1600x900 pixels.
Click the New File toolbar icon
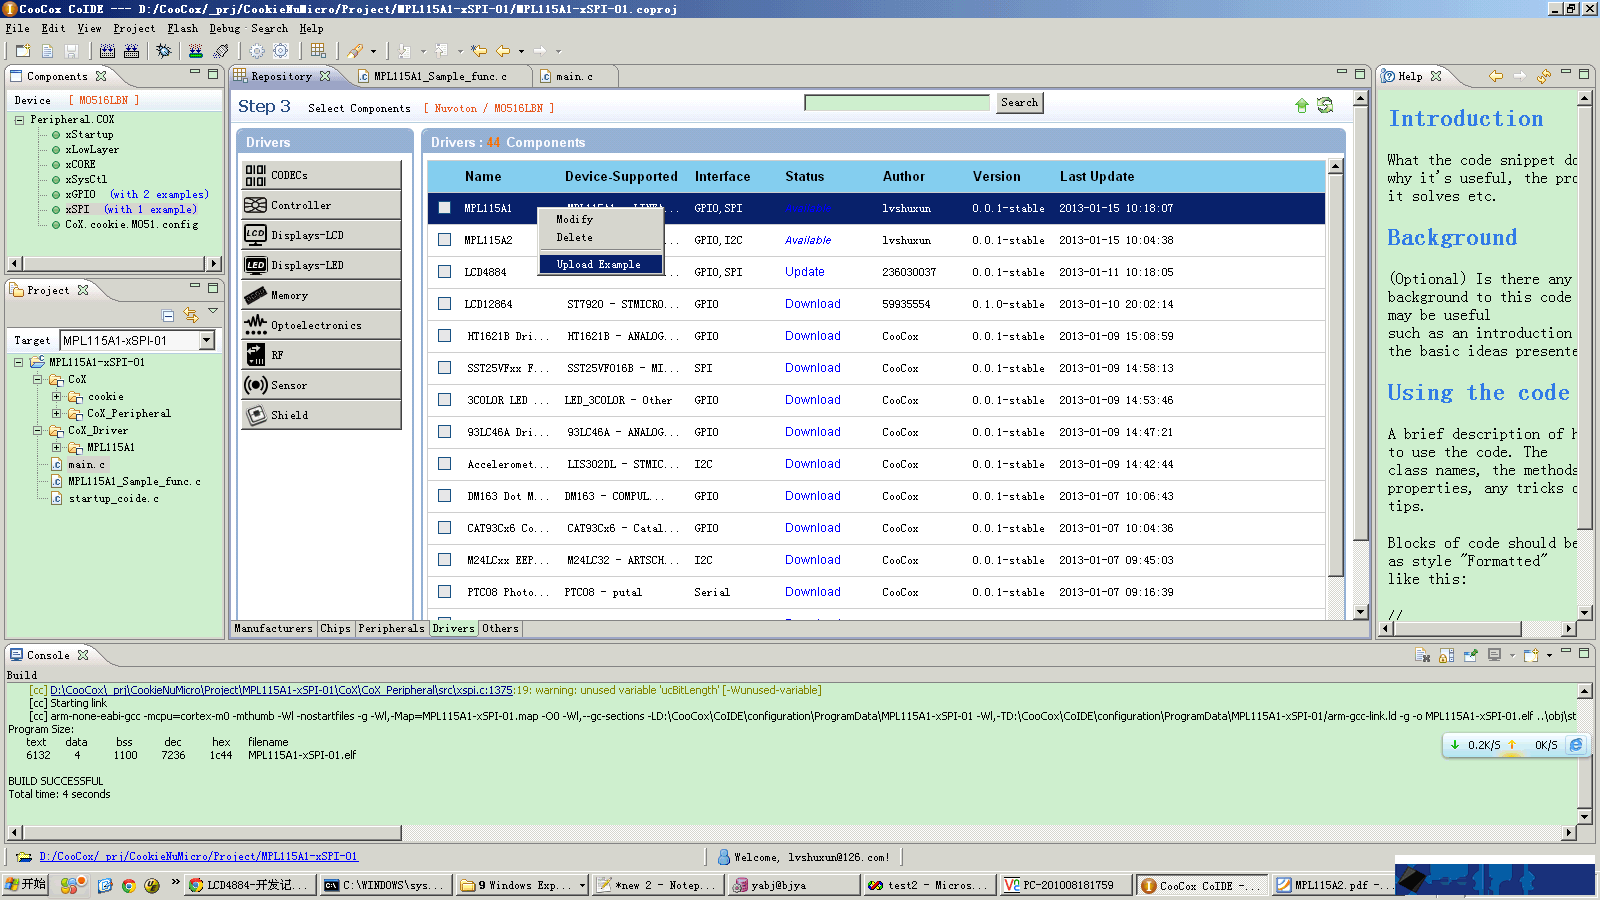tap(47, 50)
